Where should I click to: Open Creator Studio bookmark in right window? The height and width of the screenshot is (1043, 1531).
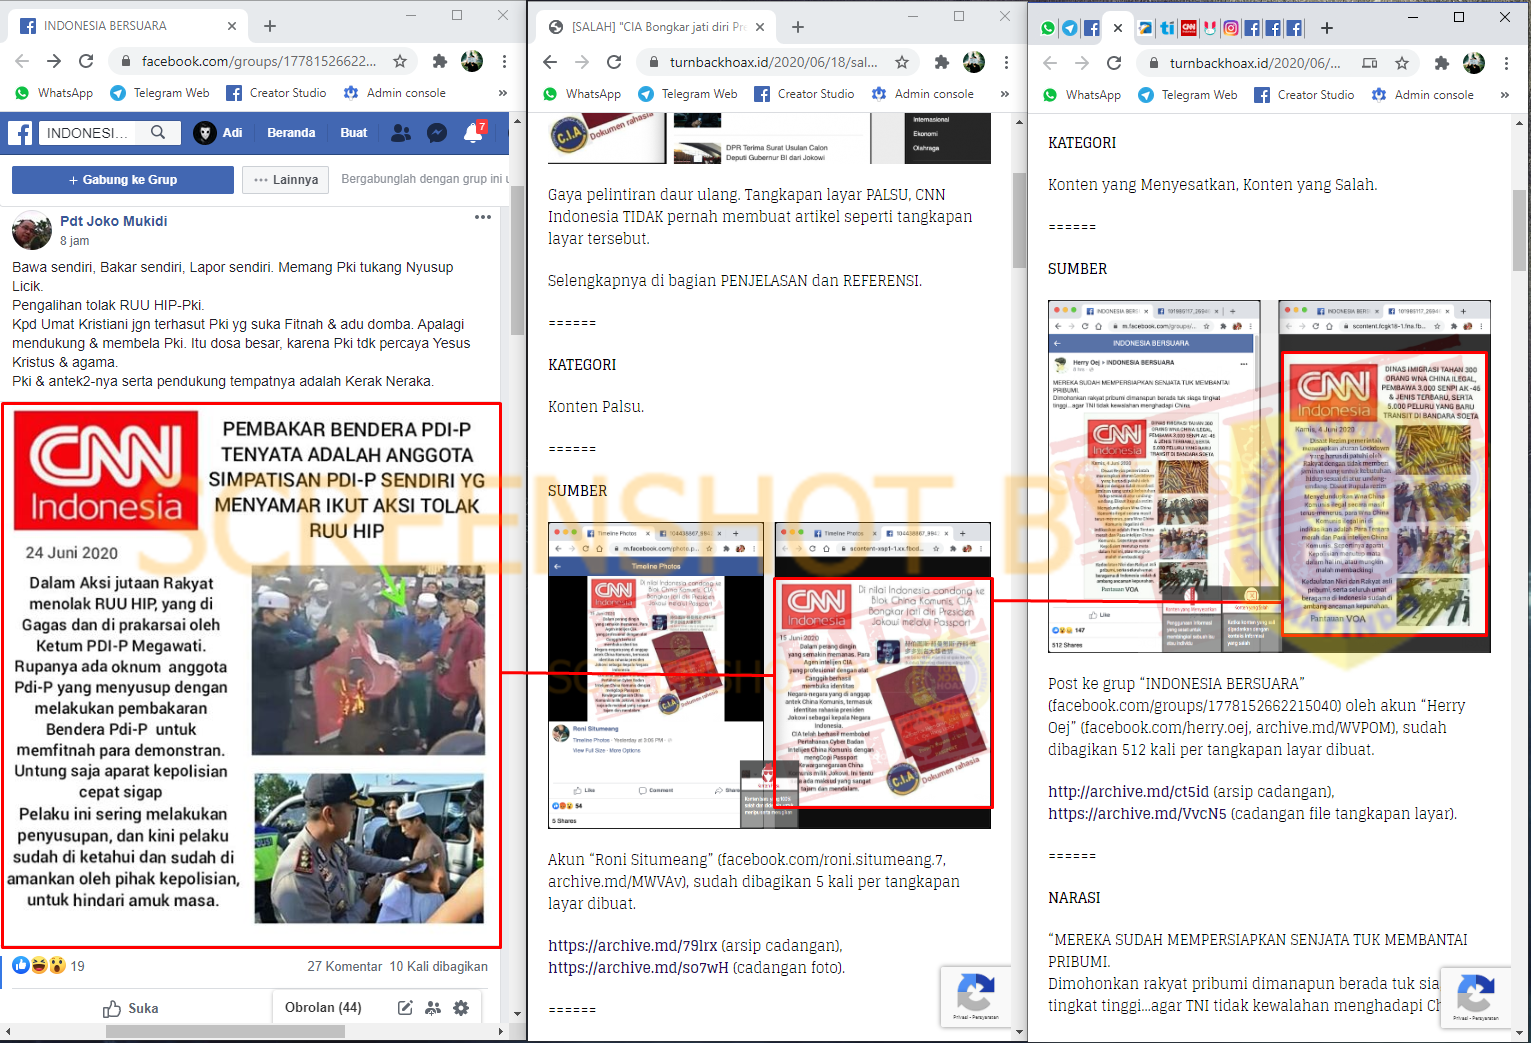[1304, 95]
